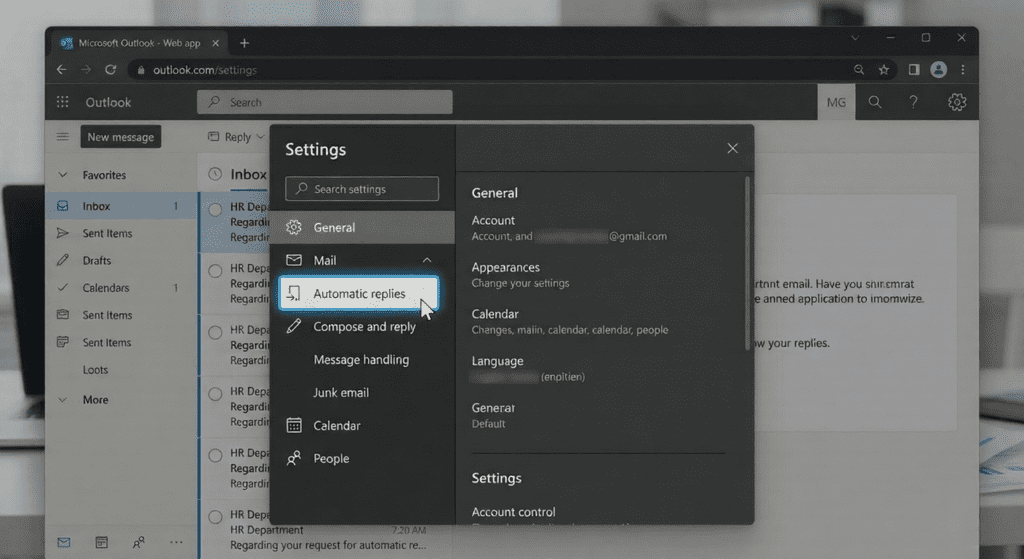Reload the browser page
This screenshot has width=1024, height=559.
point(110,69)
